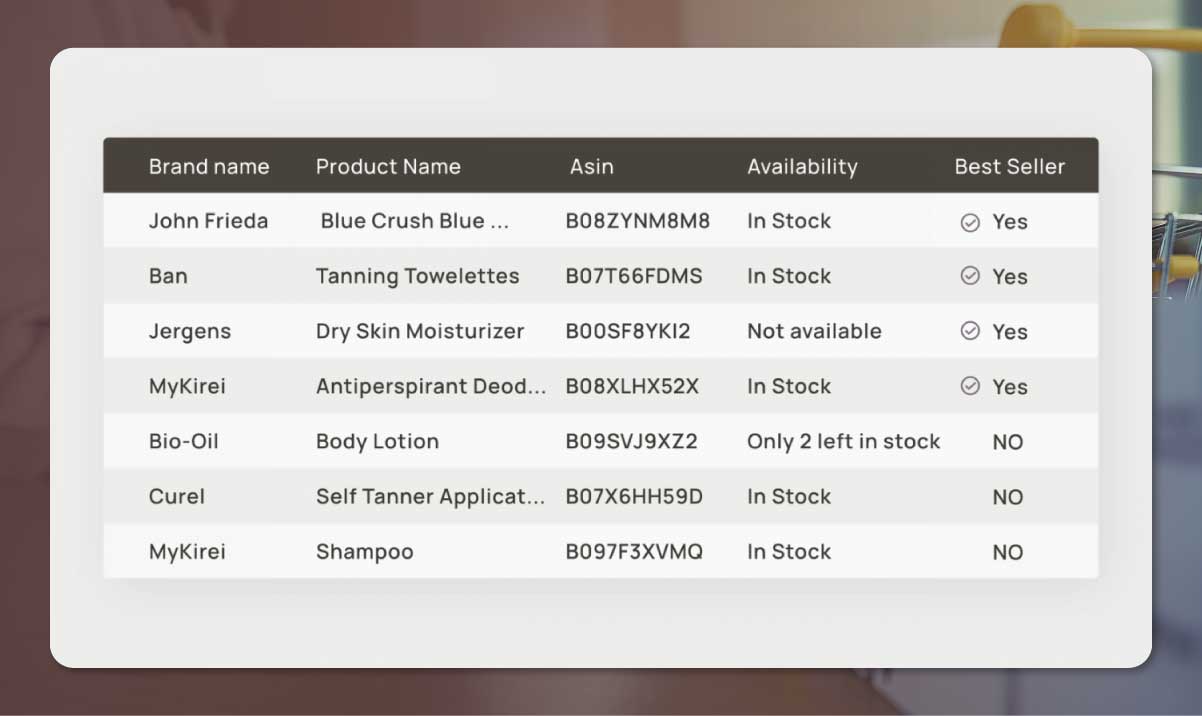Select ASIN B08ZYNM8M8 cell
This screenshot has height=716, width=1202.
[x=638, y=221]
